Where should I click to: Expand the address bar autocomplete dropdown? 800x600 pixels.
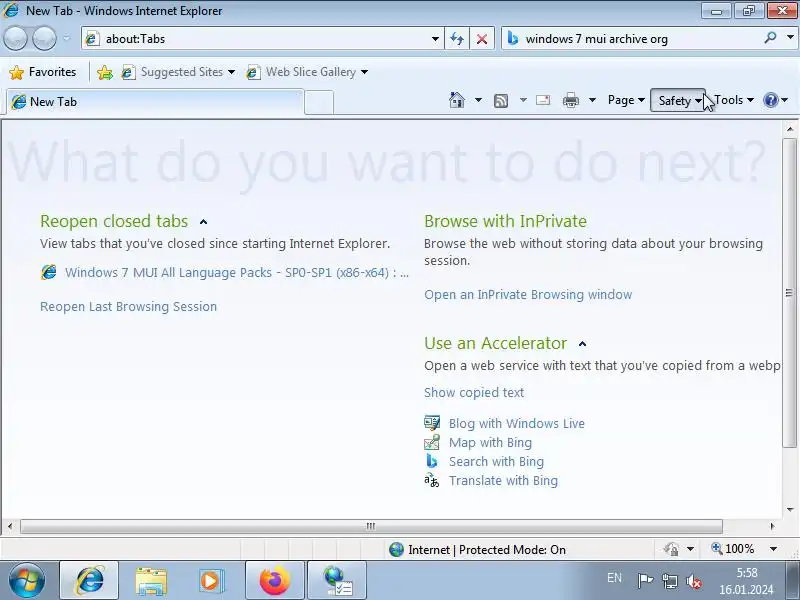435,39
